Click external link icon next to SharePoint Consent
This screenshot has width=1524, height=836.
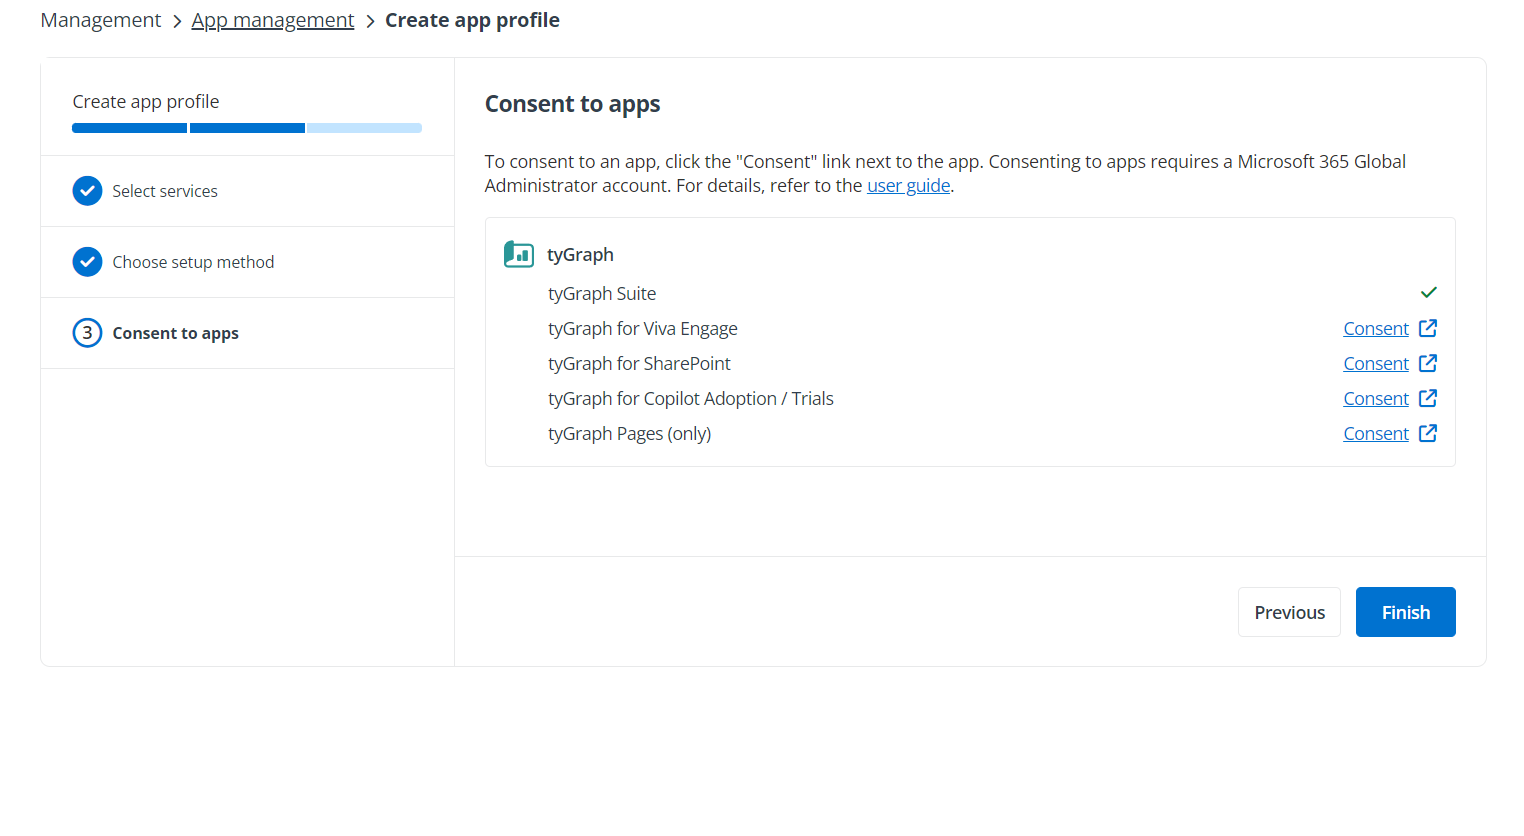click(x=1428, y=363)
